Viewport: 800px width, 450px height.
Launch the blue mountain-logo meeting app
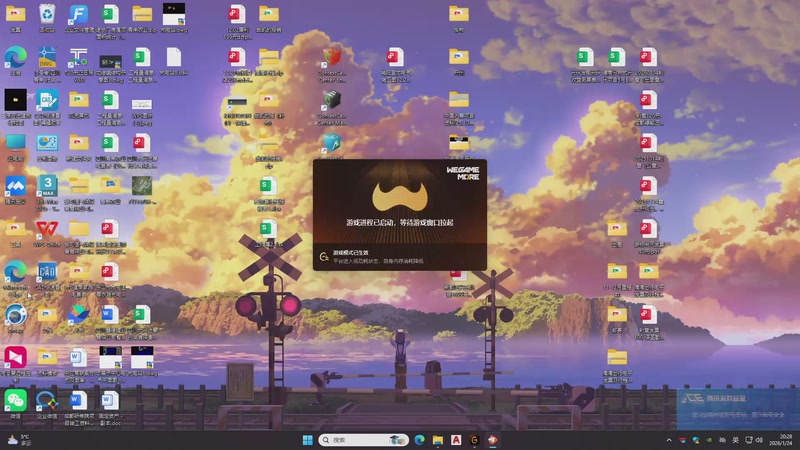point(15,186)
